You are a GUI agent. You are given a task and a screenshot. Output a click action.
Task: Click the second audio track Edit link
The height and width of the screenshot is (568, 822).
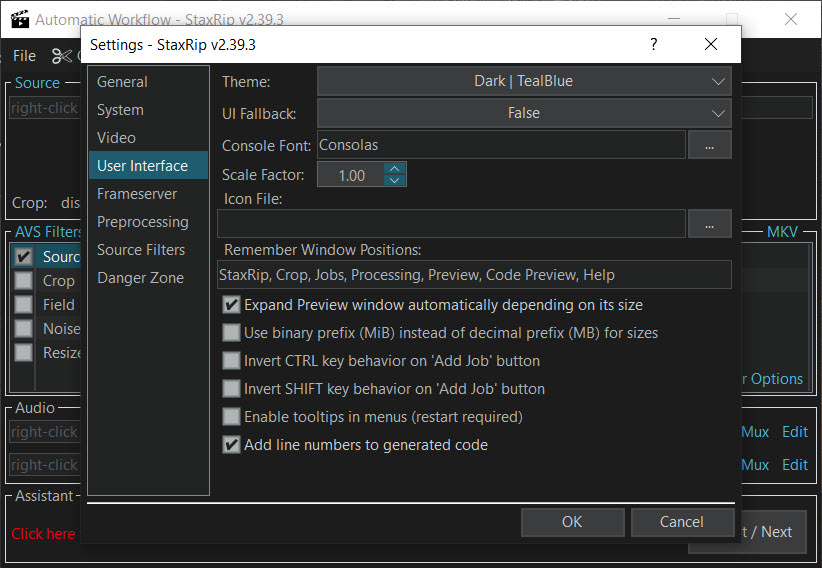coord(795,465)
